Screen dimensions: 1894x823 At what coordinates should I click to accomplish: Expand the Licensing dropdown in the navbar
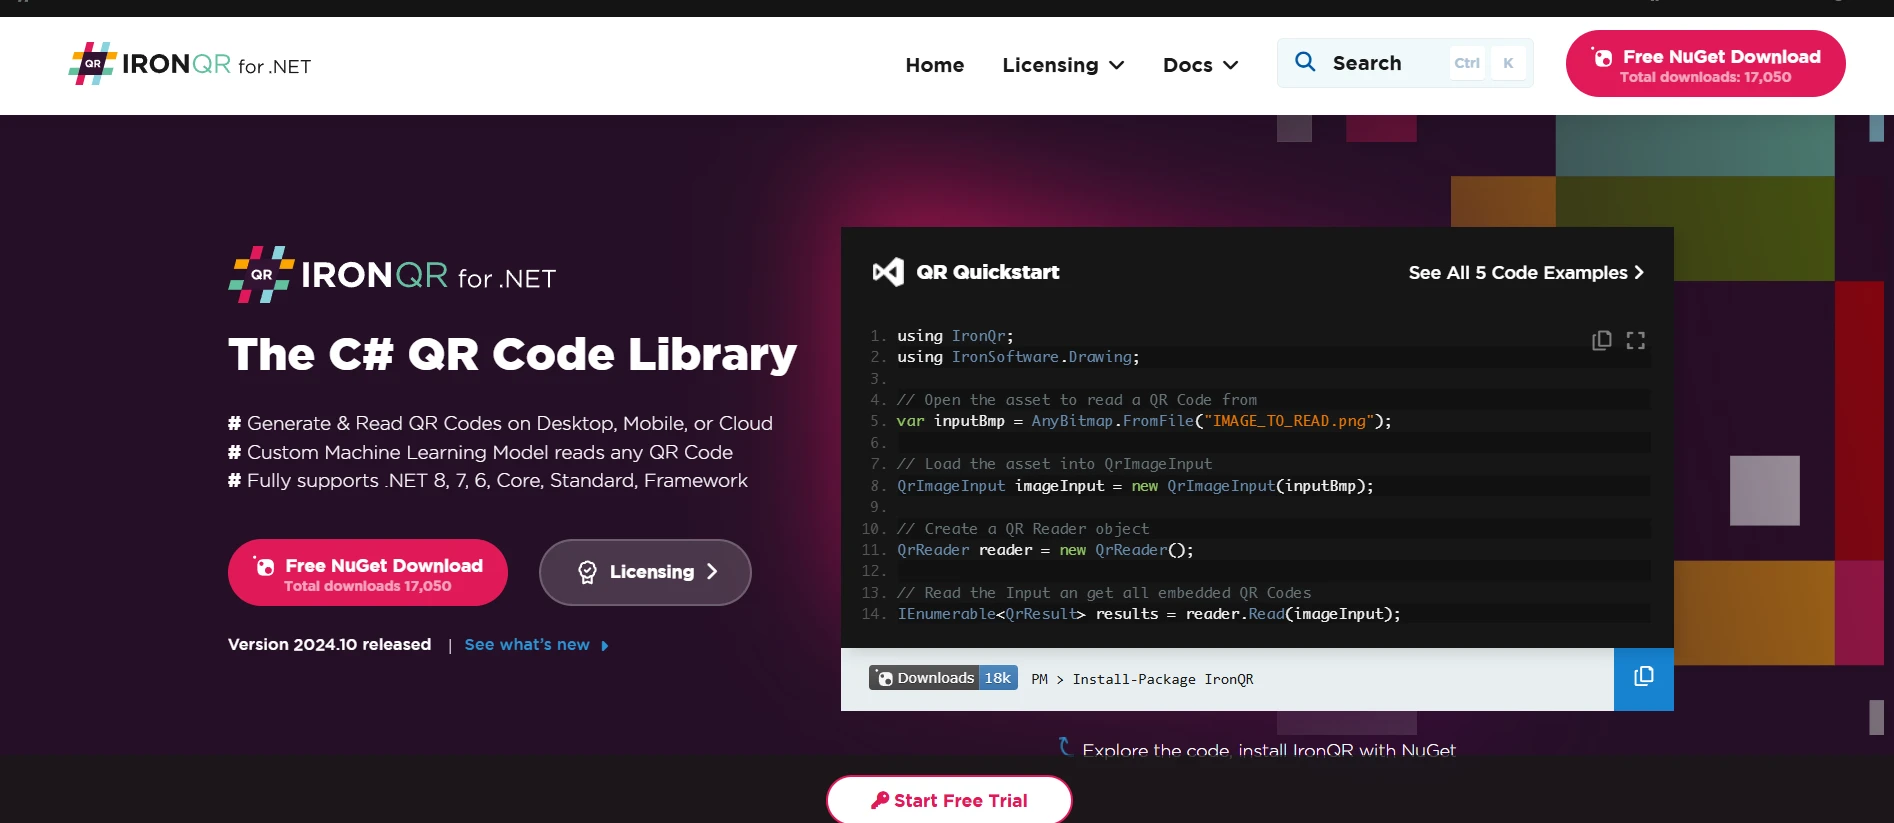(x=1063, y=65)
